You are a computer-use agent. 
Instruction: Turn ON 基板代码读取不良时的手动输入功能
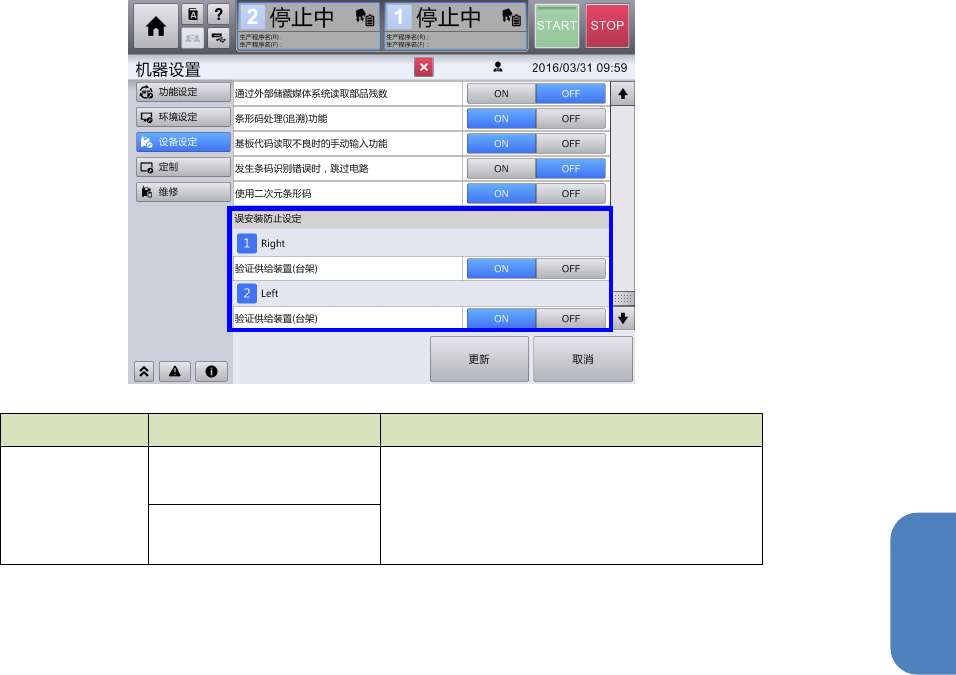(501, 144)
